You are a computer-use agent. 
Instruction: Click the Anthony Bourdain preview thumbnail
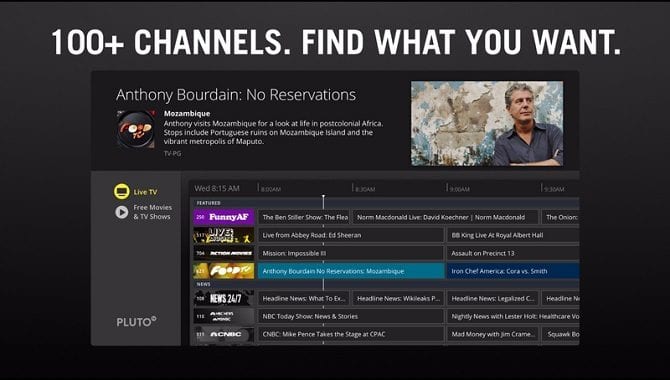click(x=487, y=123)
